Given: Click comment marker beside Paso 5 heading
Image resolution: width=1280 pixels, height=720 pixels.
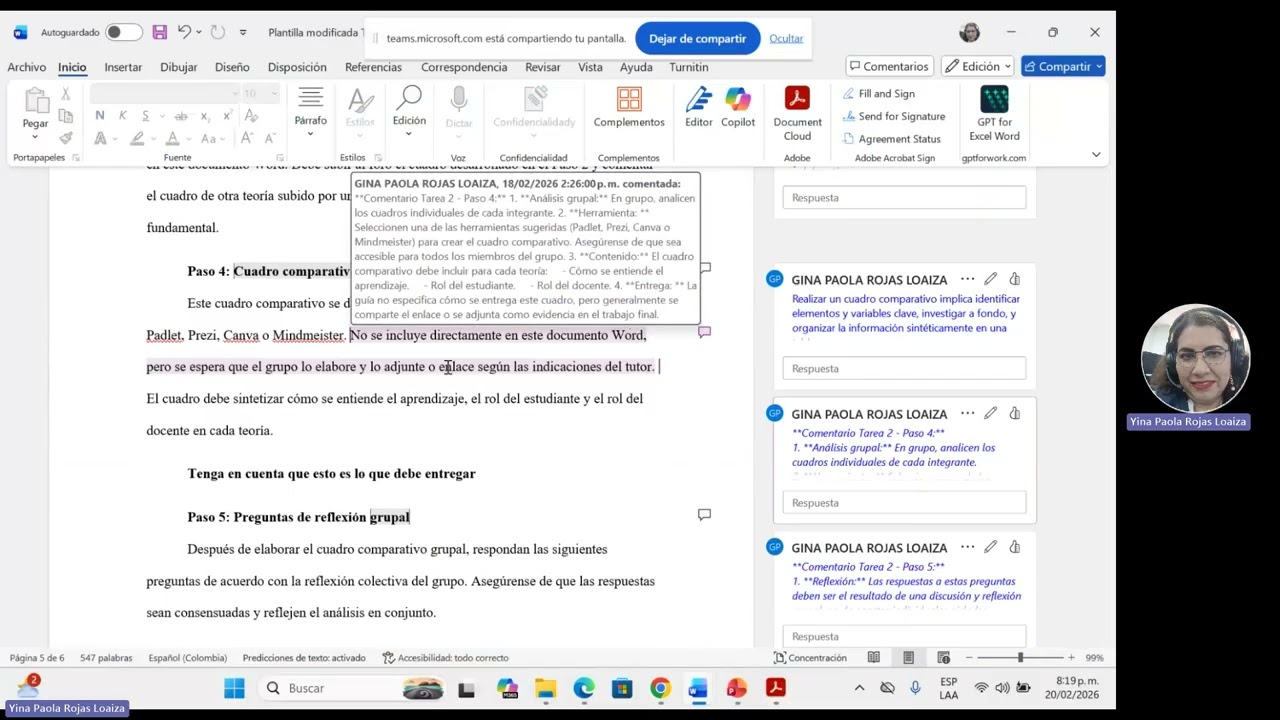Looking at the screenshot, I should [704, 515].
